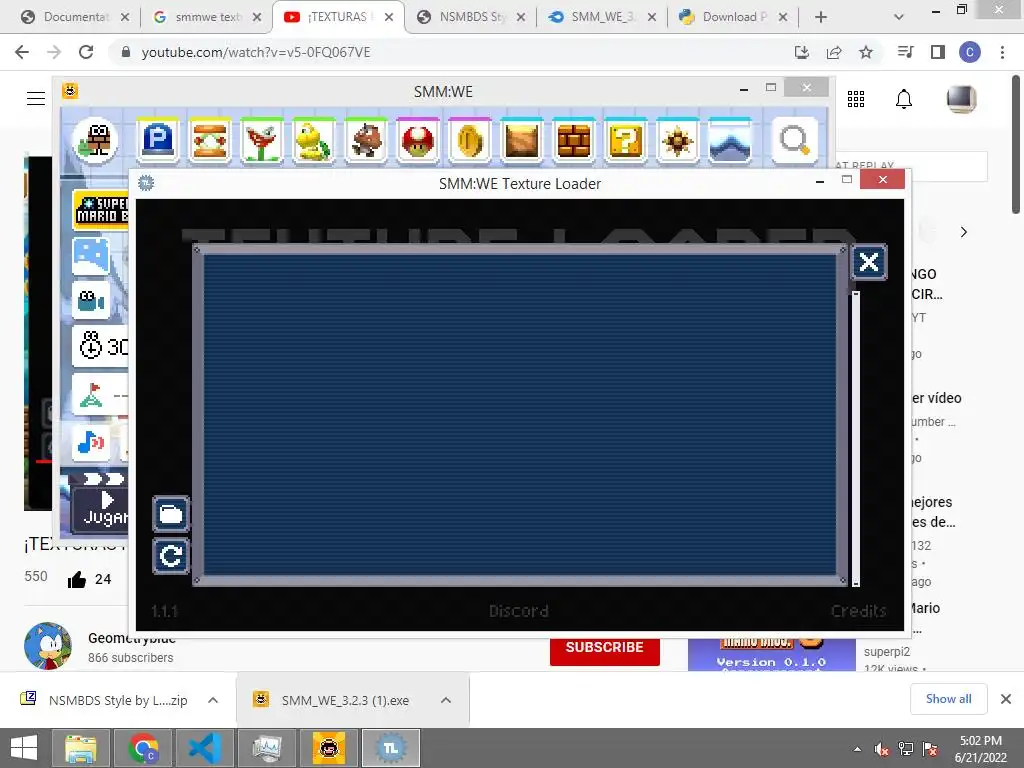This screenshot has height=768, width=1024.
Task: Open the Chrome profile C avatar
Action: click(x=970, y=52)
